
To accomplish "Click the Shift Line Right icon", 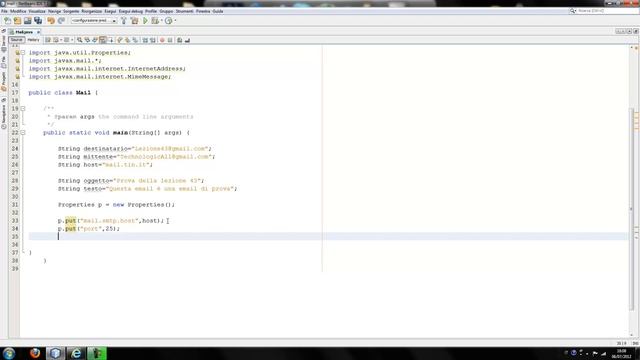I will (153, 40).
